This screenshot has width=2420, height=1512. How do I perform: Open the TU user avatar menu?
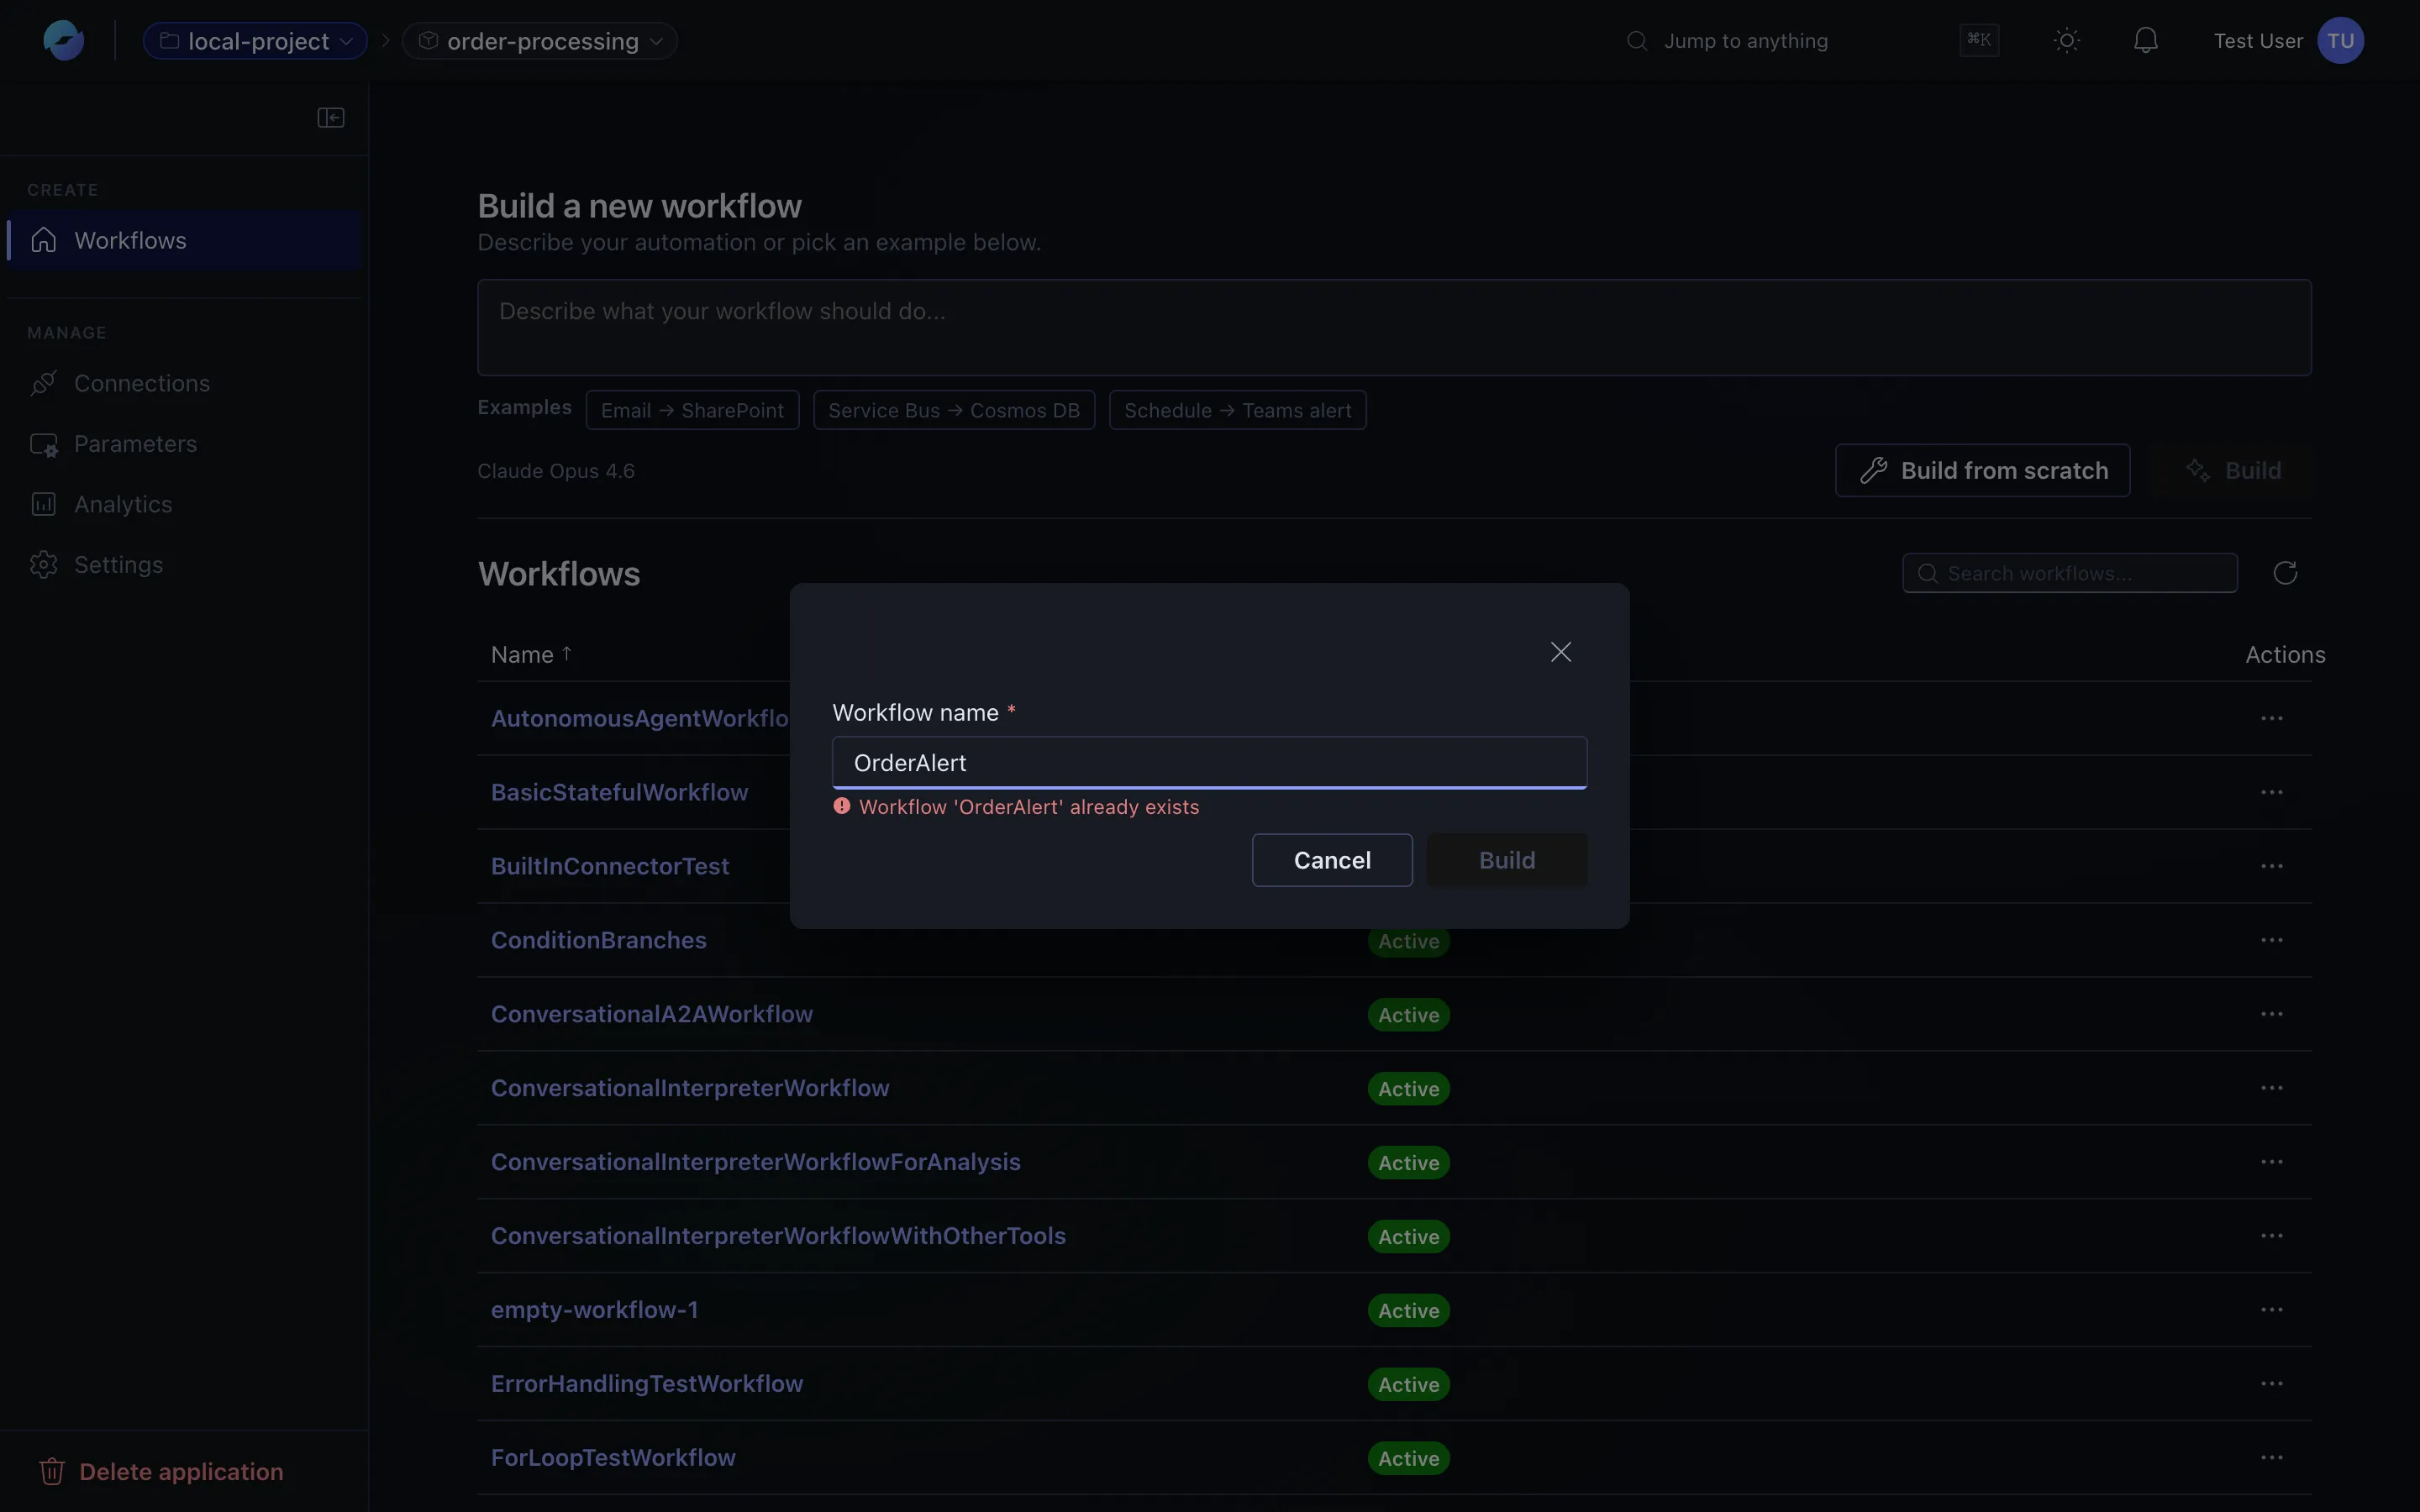pos(2341,41)
